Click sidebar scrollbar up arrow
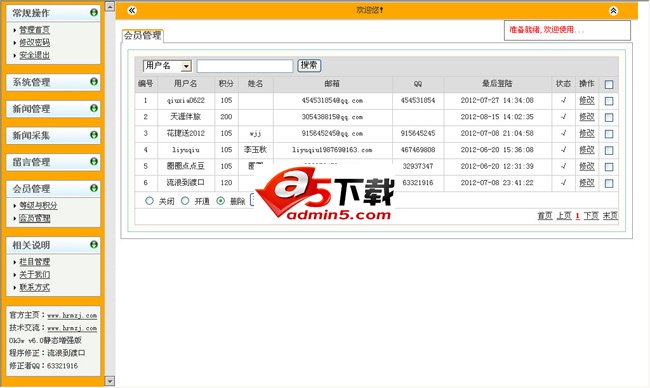The height and width of the screenshot is (388, 650). (110, 6)
